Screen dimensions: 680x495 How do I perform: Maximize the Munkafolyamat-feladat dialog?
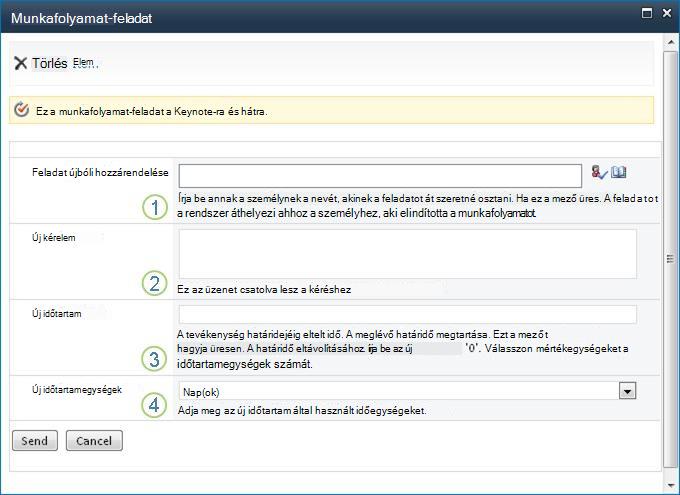tap(647, 13)
